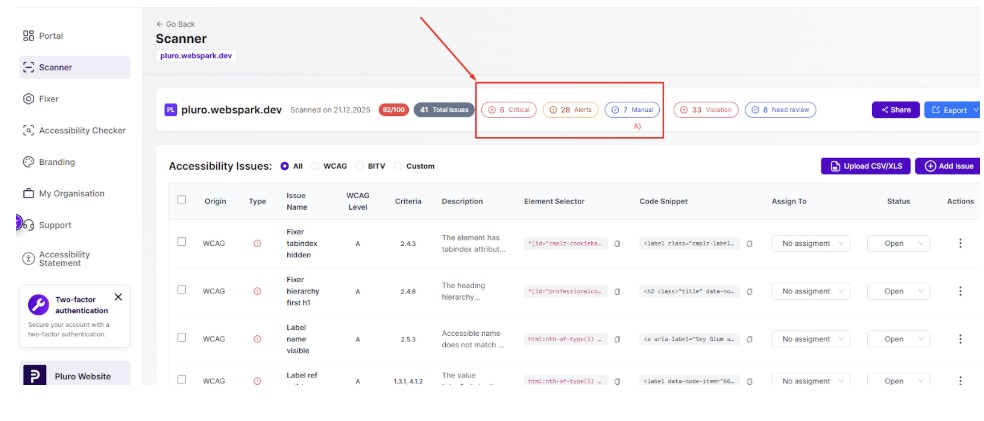Check the Fixer hierarchy first h1 checkbox
Image resolution: width=984 pixels, height=421 pixels.
(x=181, y=290)
